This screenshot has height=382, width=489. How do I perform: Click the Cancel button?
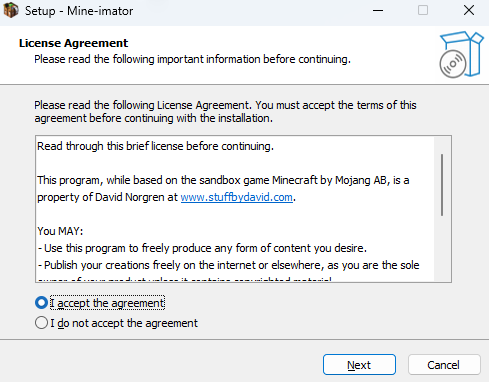(x=444, y=365)
